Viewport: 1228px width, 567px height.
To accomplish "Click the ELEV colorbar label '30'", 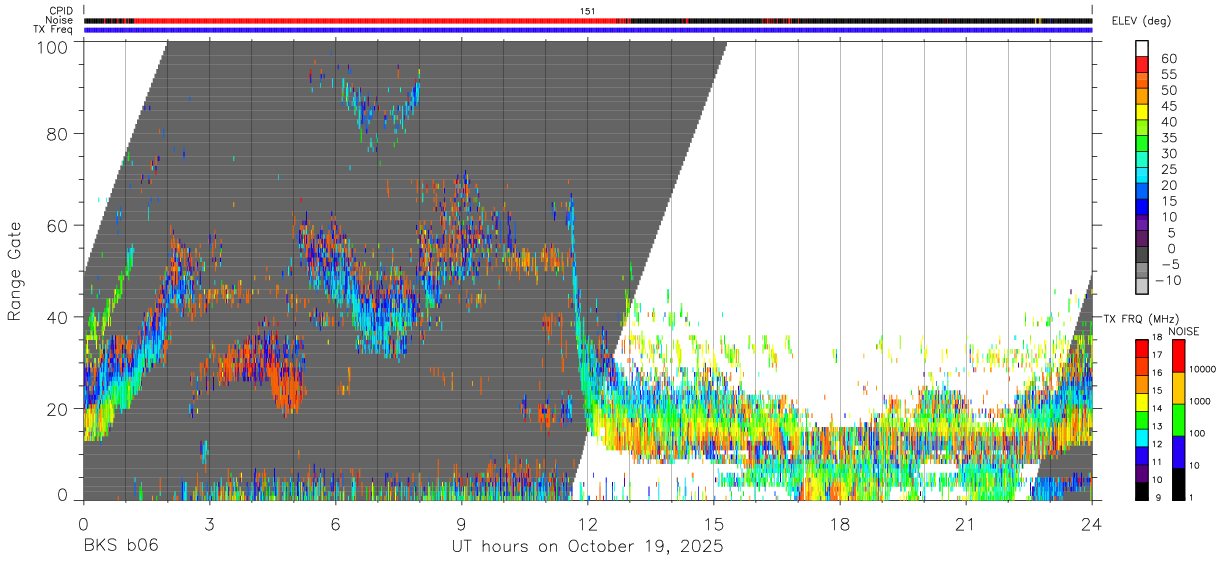I will 1167,154.
